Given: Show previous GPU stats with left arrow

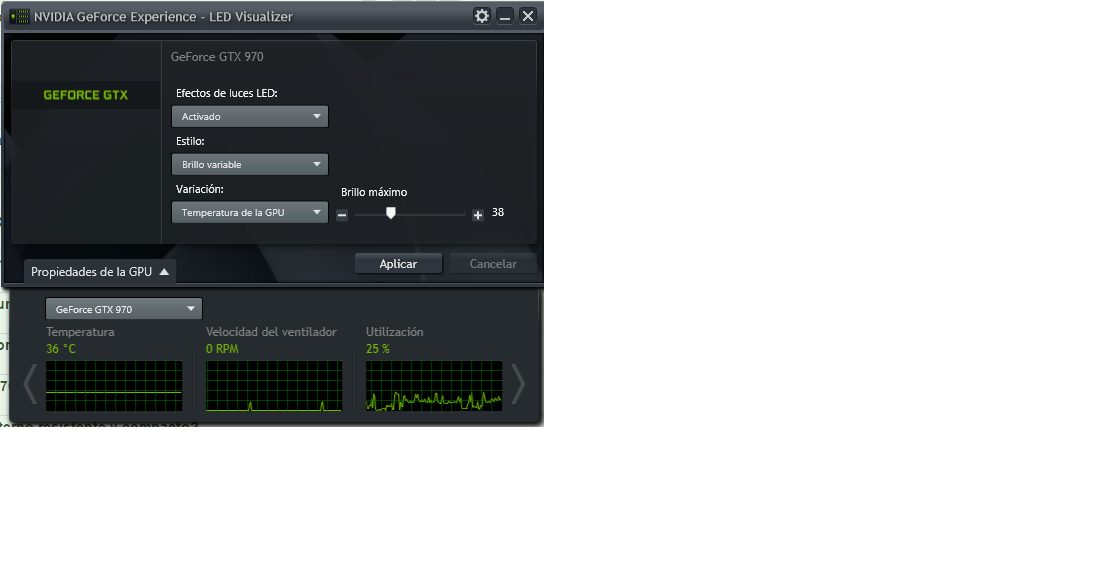Looking at the screenshot, I should click(30, 384).
